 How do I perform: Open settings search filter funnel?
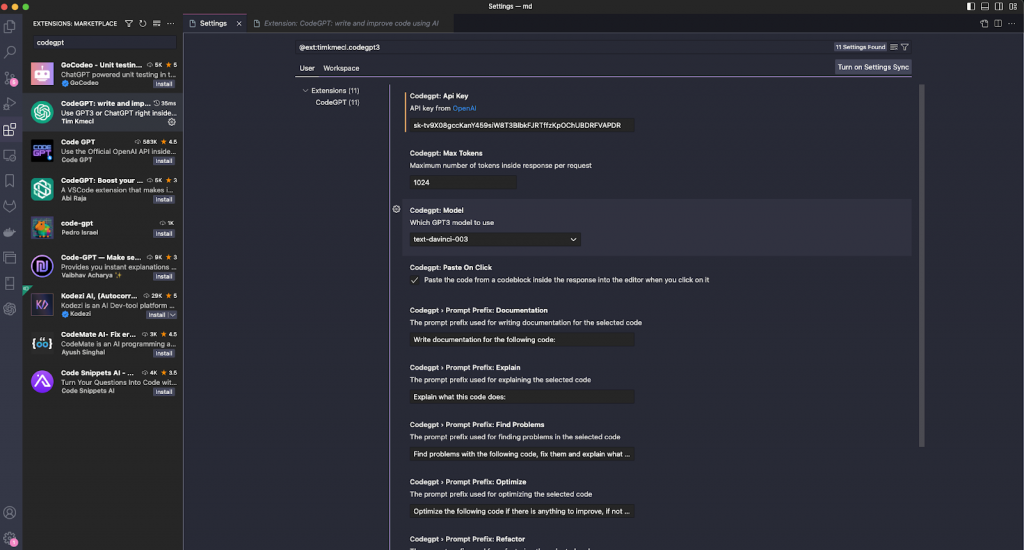point(905,47)
